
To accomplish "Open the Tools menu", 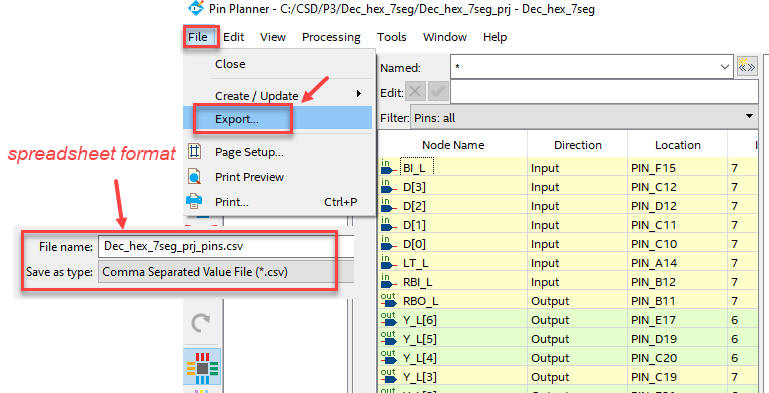I will [x=391, y=37].
